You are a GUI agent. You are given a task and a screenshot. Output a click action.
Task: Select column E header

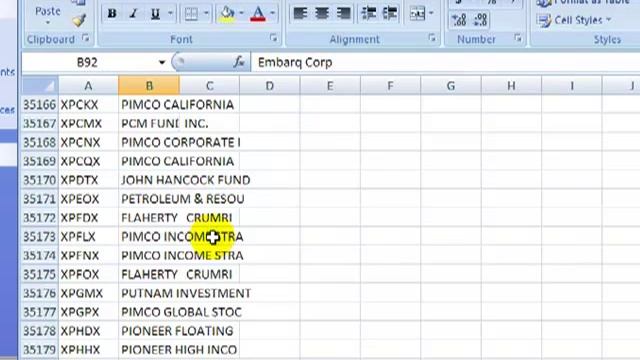tap(330, 86)
